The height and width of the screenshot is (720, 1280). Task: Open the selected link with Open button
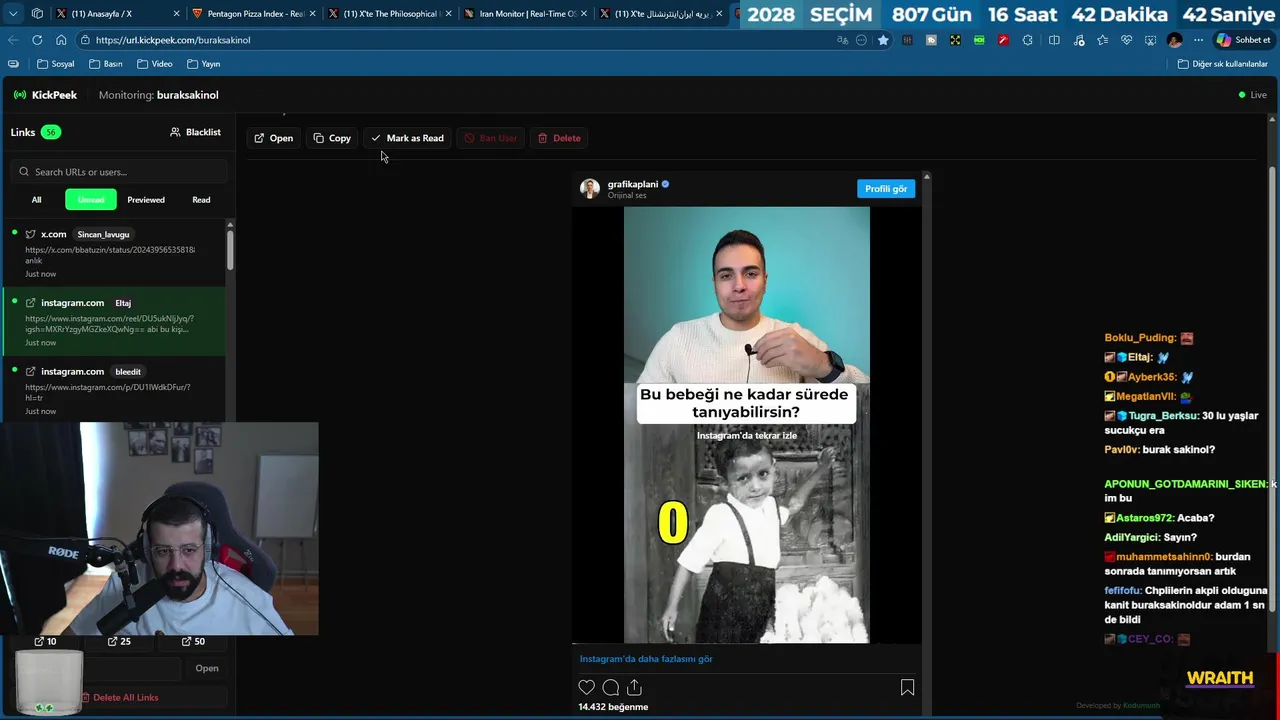click(x=273, y=138)
